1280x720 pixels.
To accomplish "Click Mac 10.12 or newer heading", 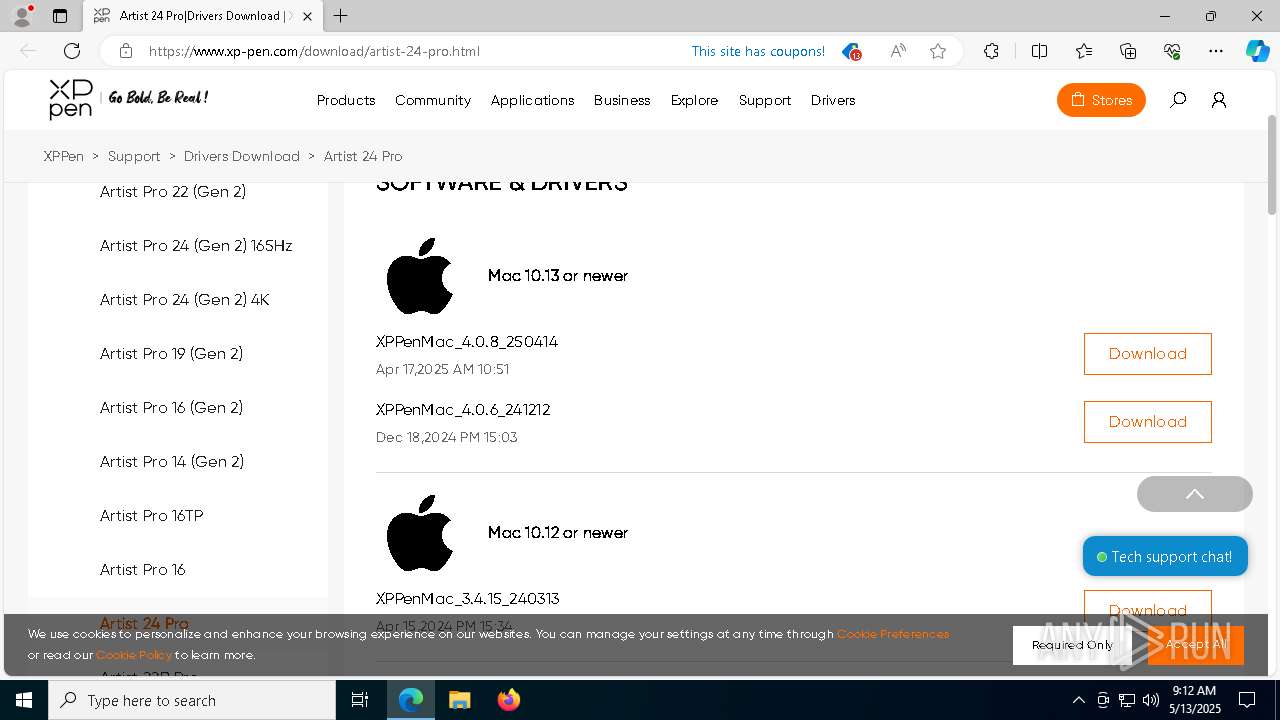I will coord(558,532).
